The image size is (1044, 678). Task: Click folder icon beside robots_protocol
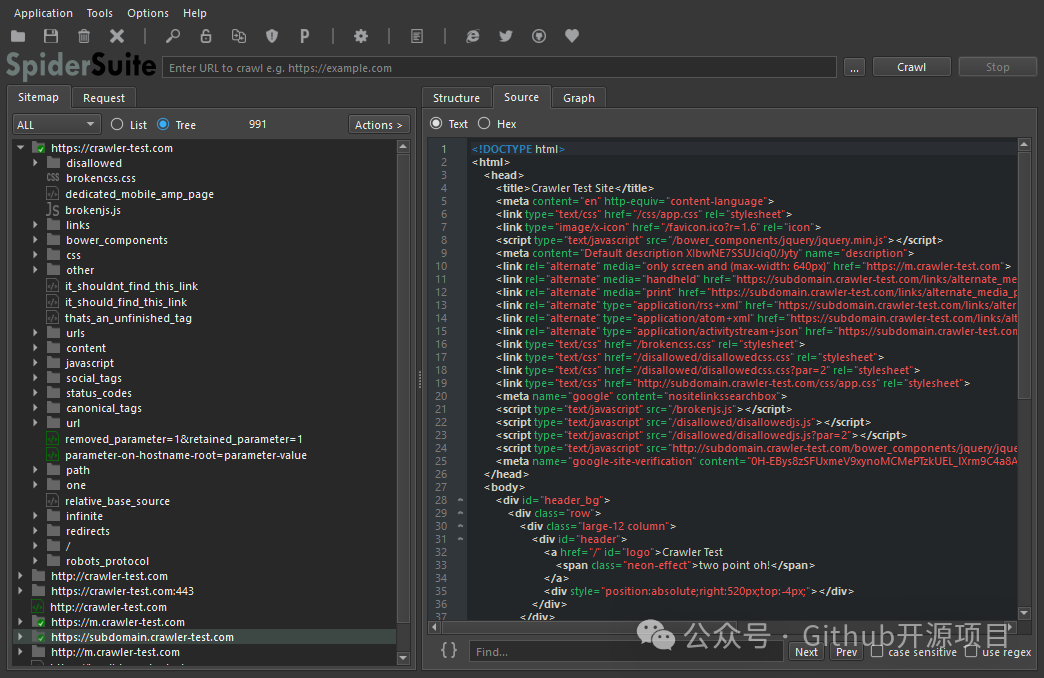54,561
